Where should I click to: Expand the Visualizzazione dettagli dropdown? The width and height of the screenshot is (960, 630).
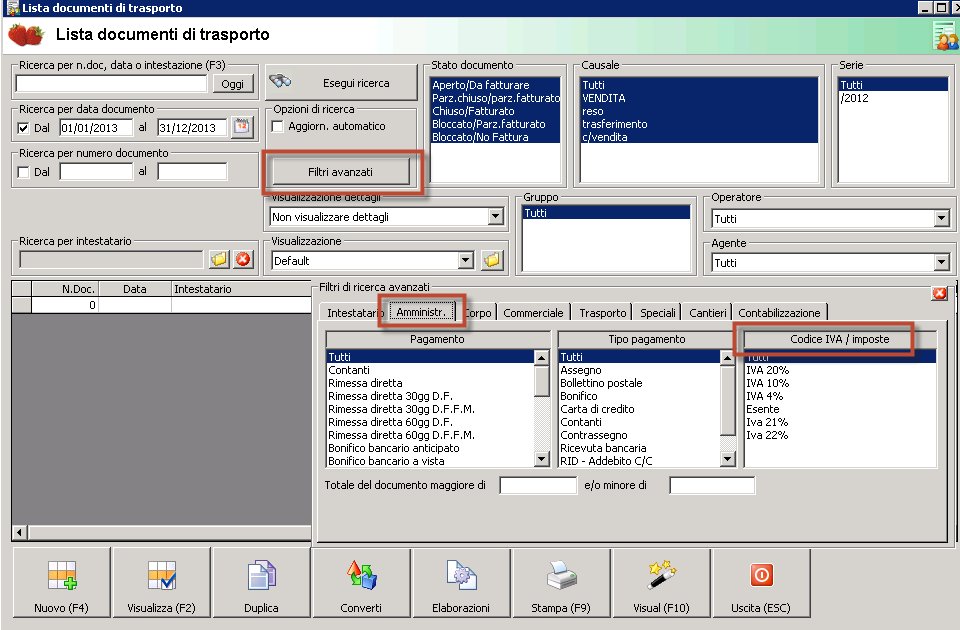click(x=495, y=216)
